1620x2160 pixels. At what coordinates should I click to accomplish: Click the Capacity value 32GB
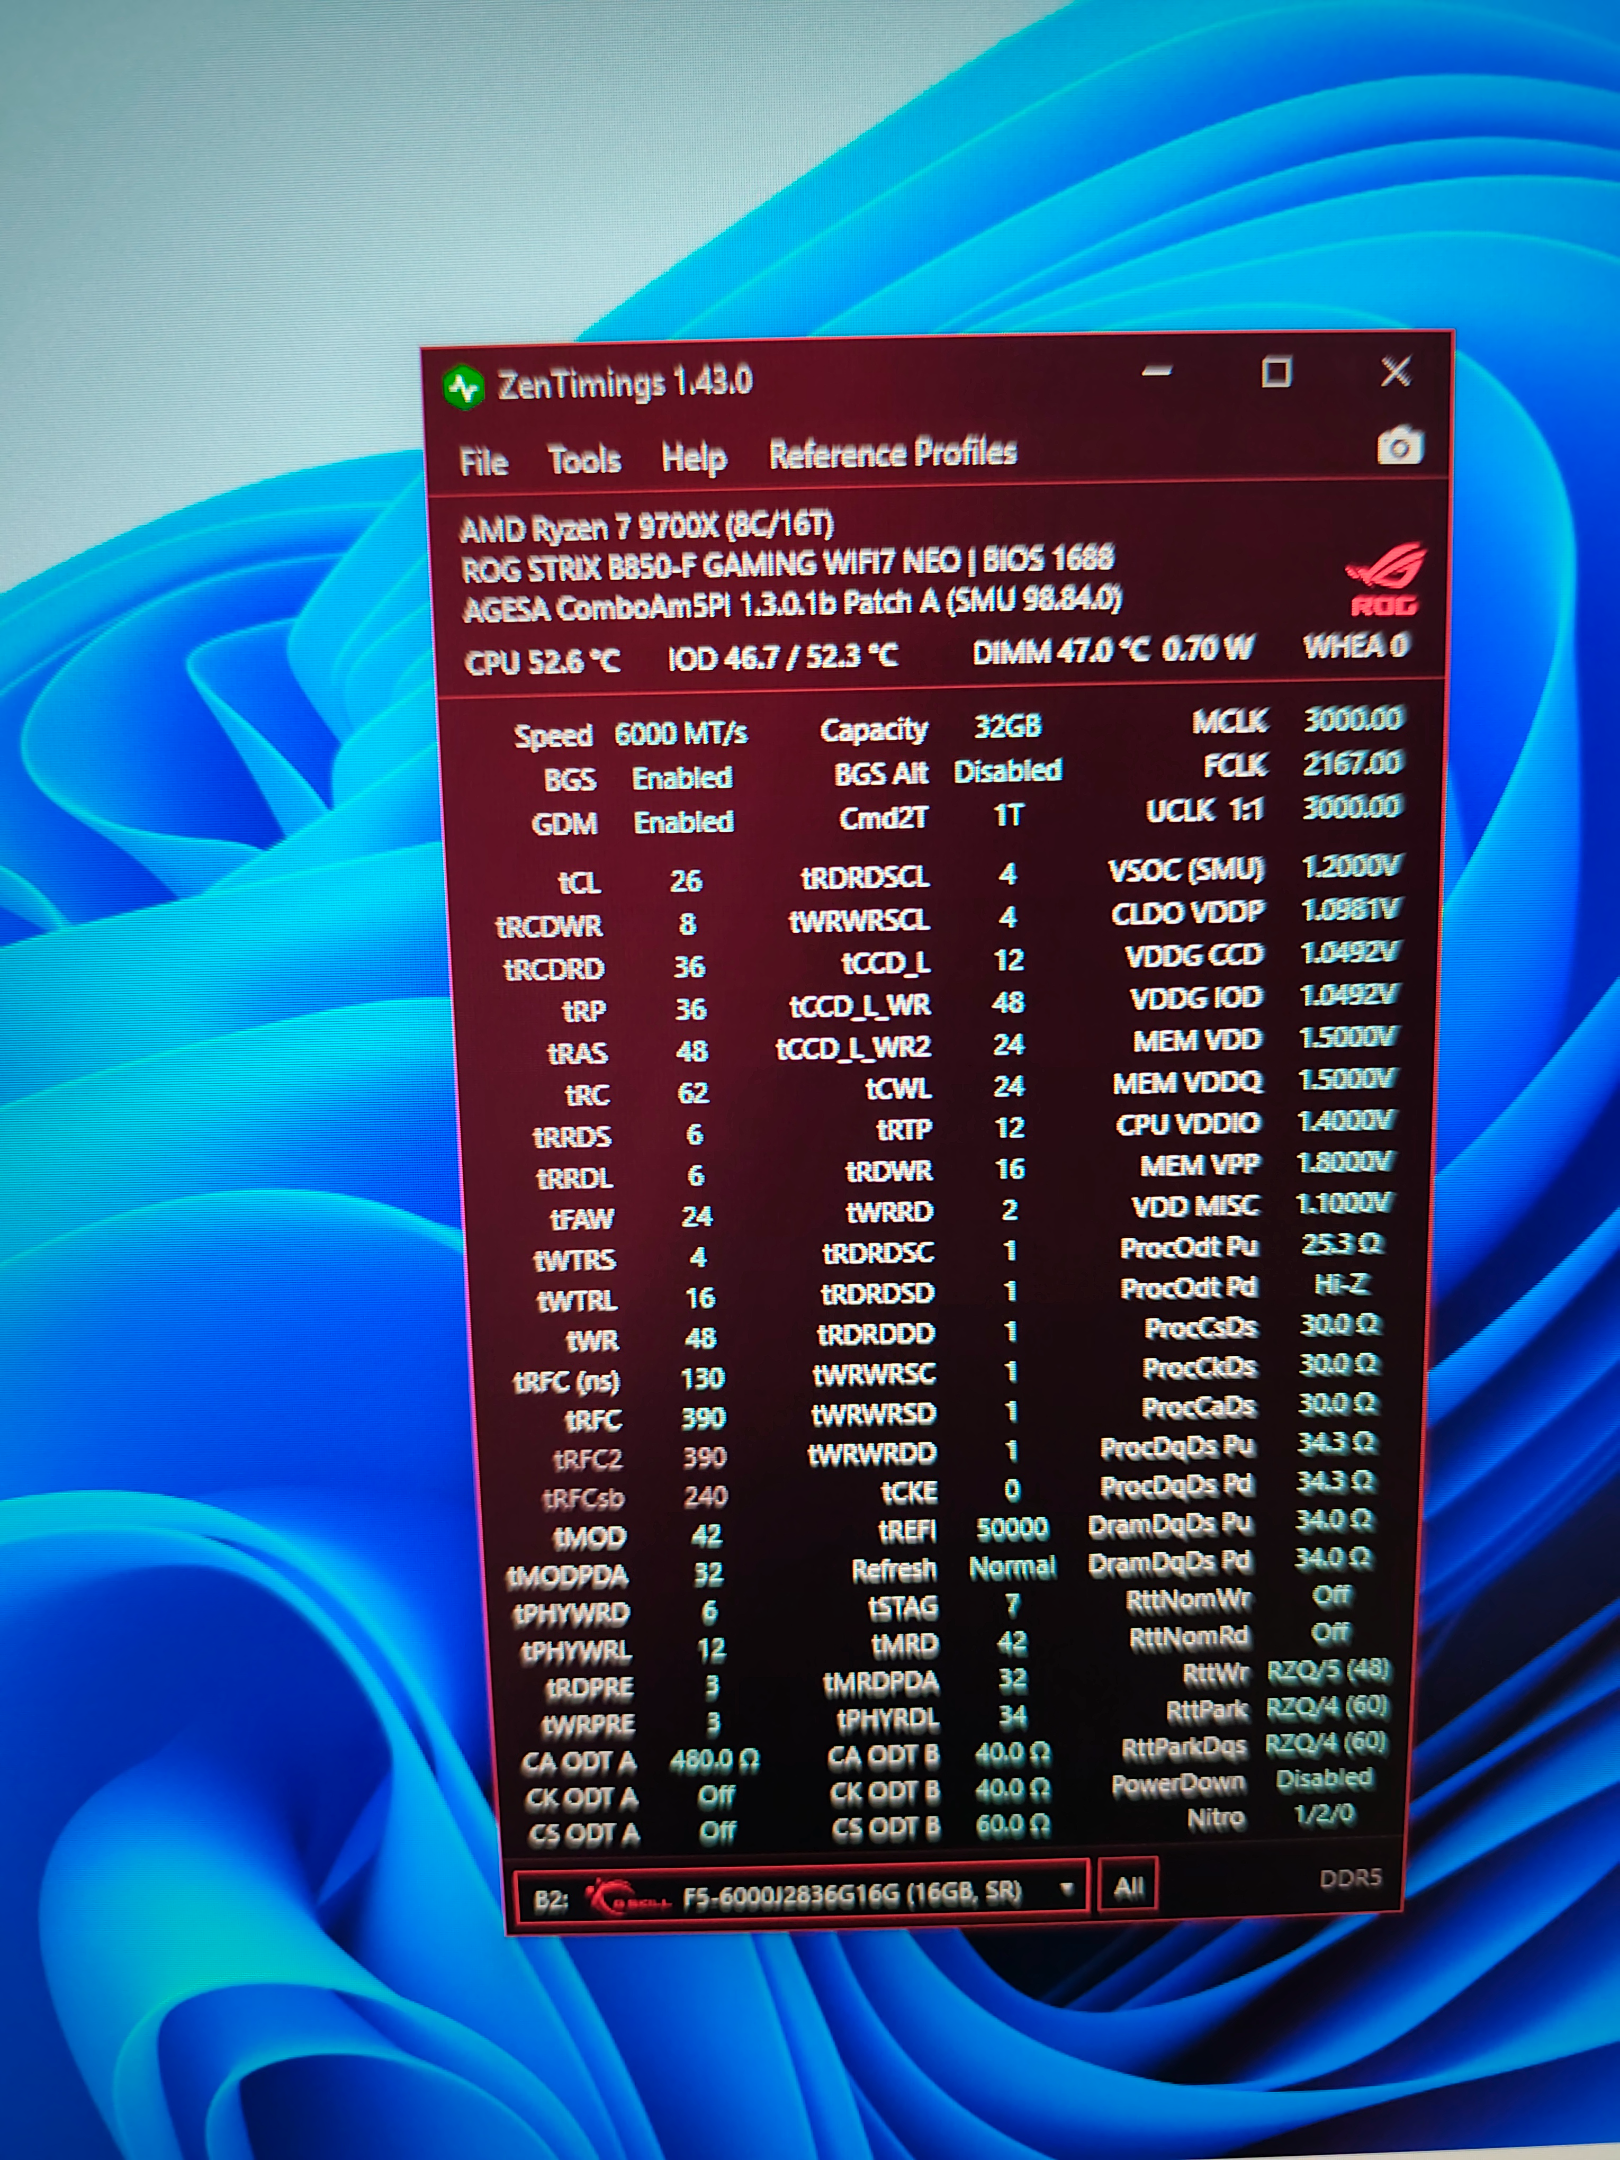pyautogui.click(x=1008, y=727)
